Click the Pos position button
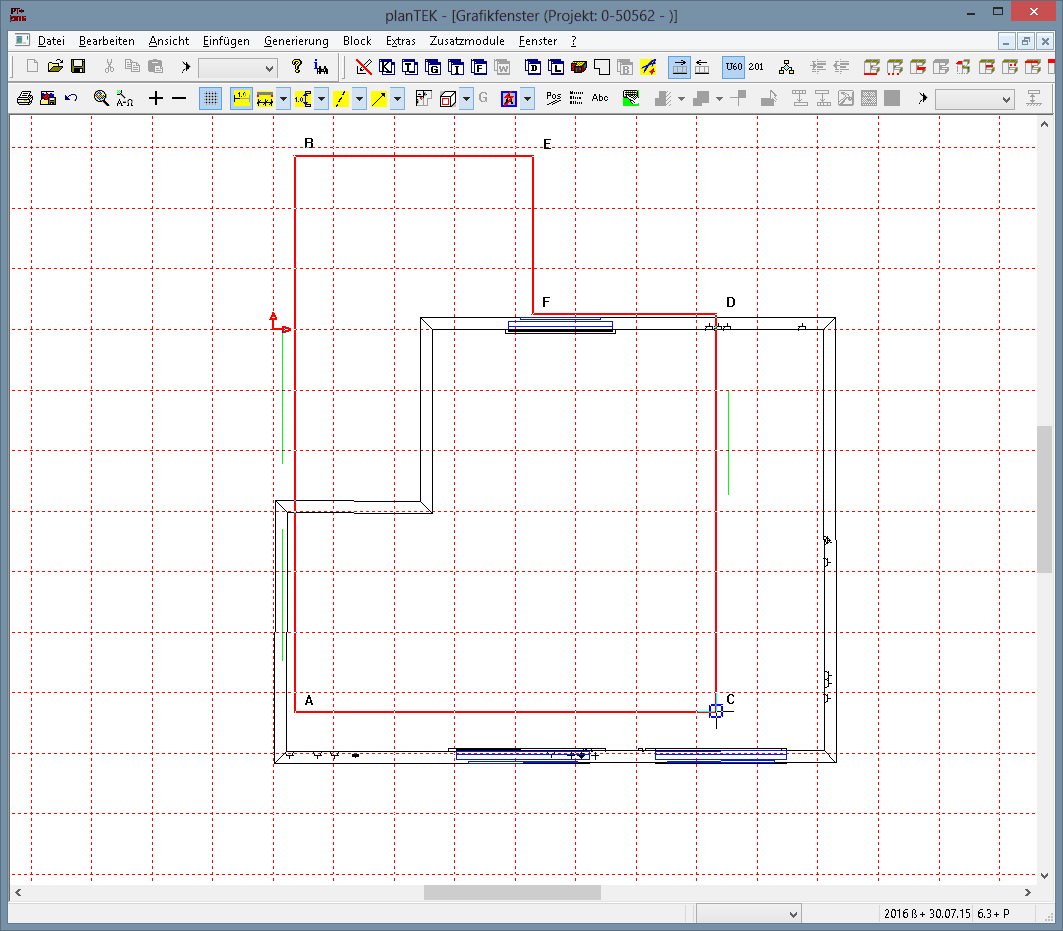This screenshot has width=1063, height=931. (553, 98)
